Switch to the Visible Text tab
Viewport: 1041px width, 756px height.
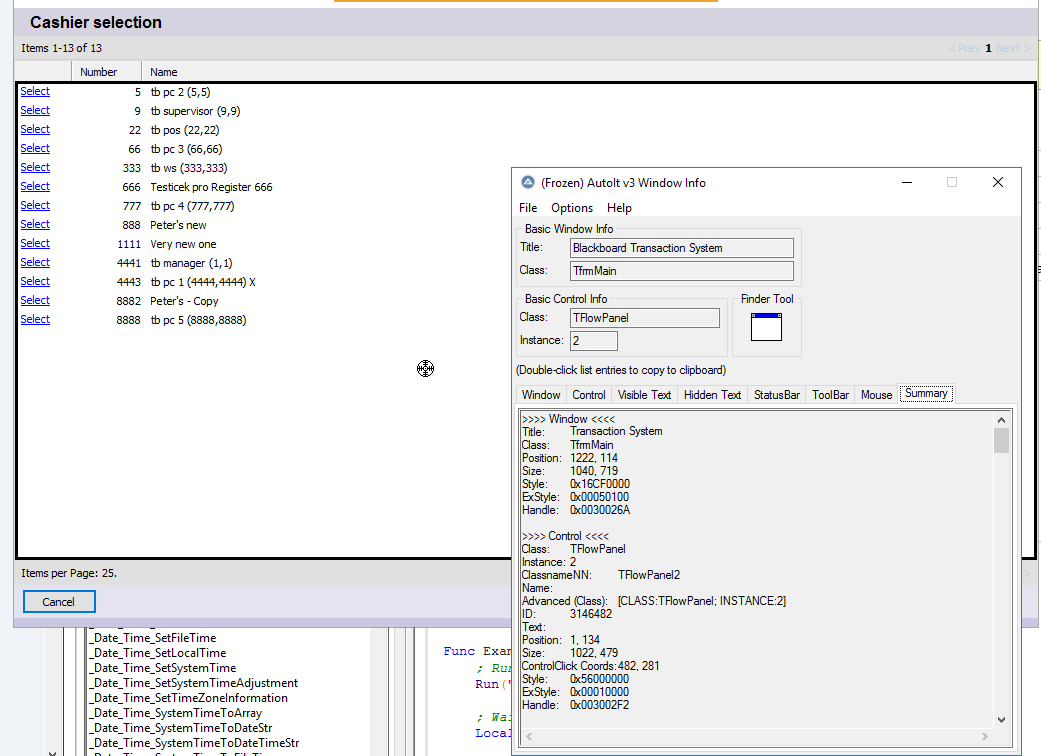644,395
